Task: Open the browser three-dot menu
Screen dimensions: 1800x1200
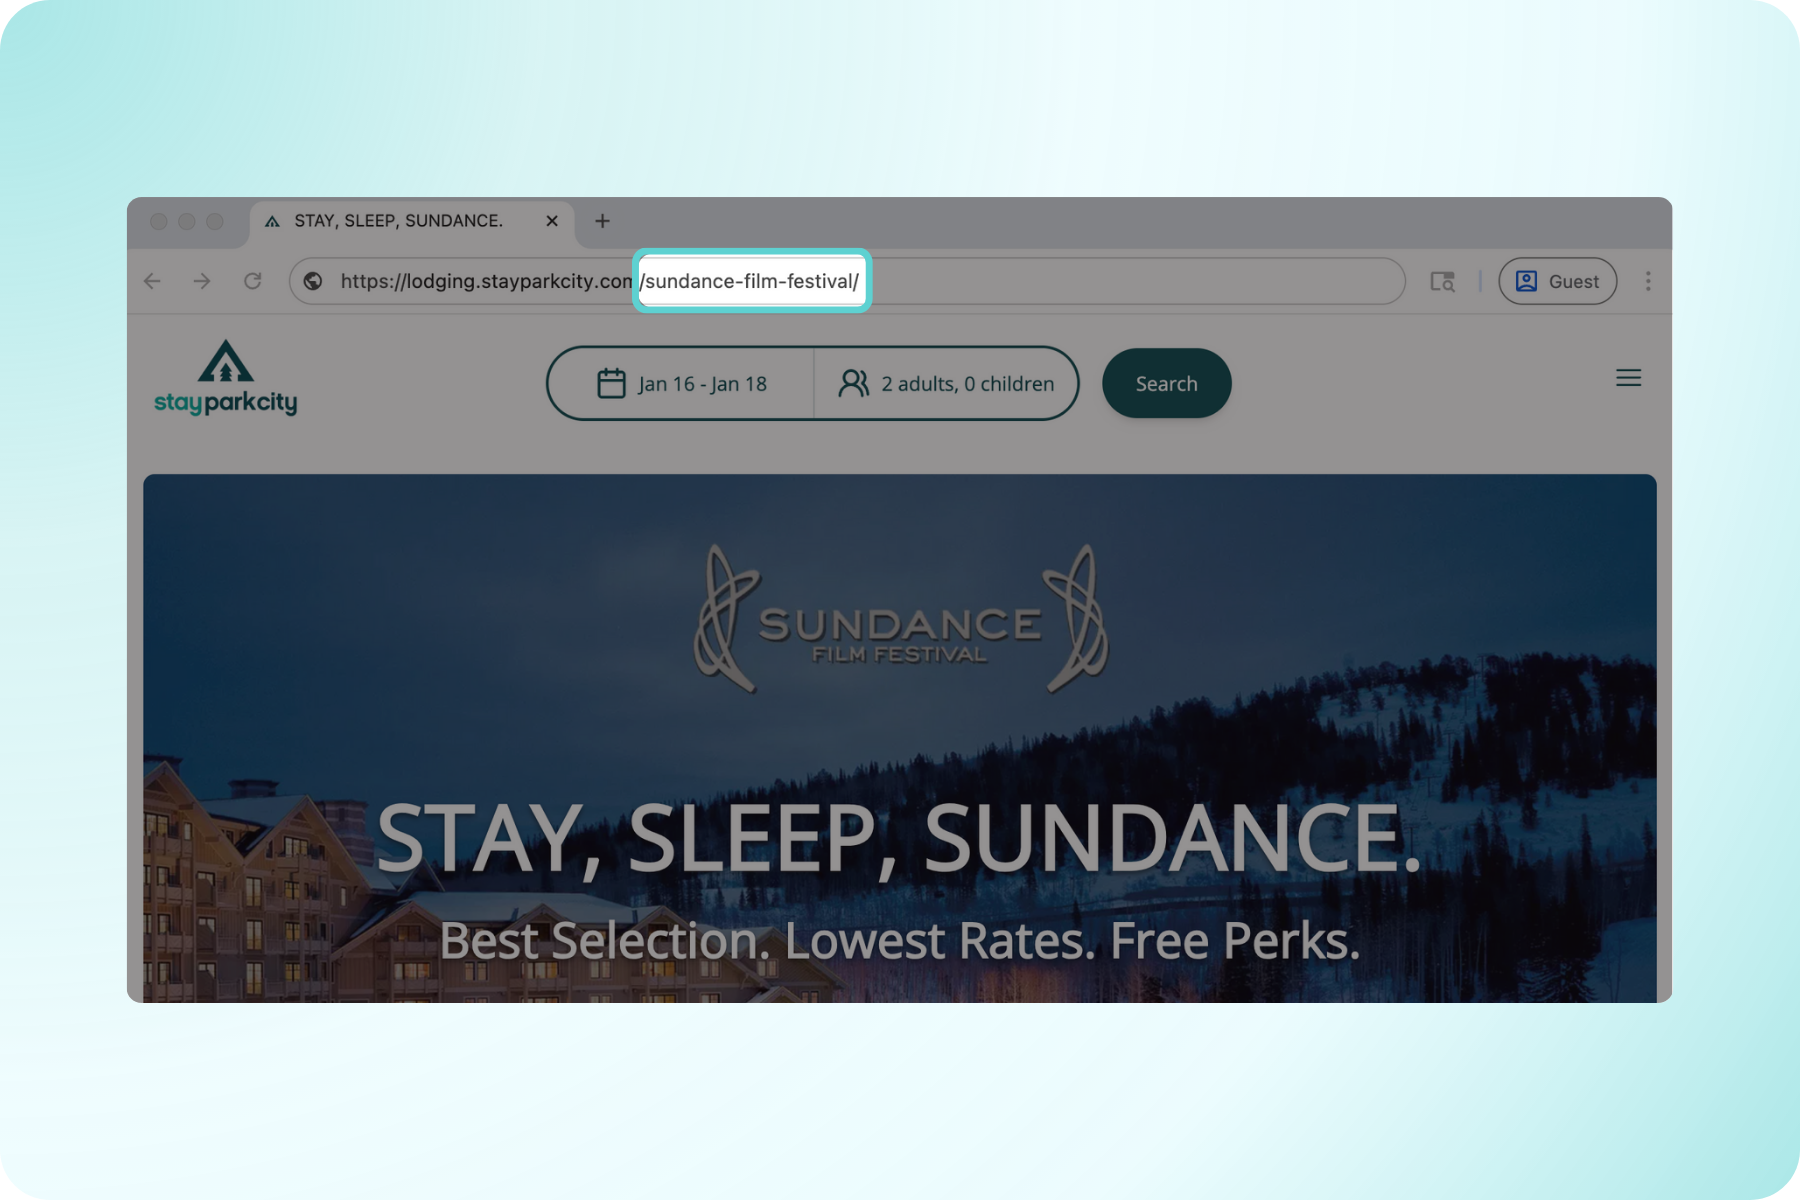Action: tap(1648, 281)
